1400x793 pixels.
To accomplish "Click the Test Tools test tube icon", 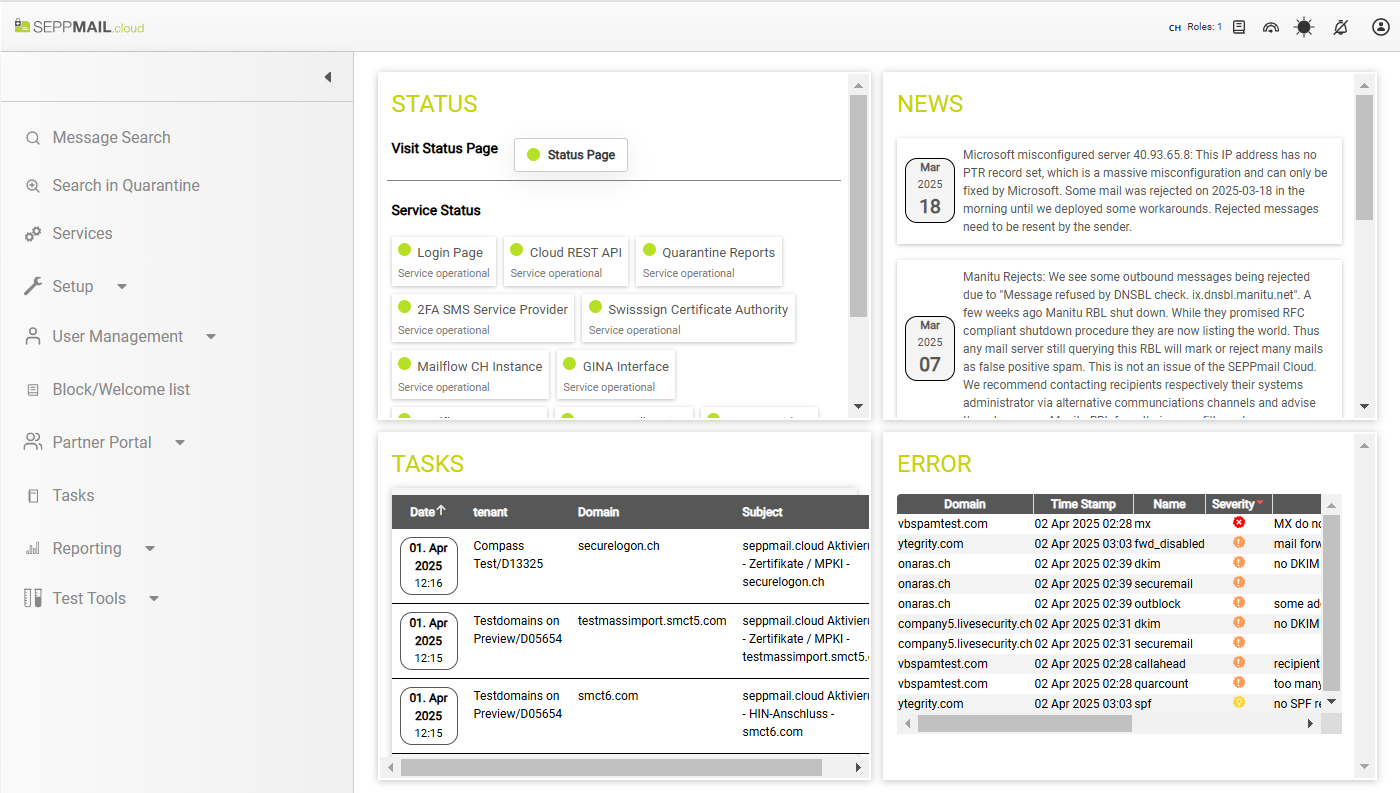I will click(33, 598).
